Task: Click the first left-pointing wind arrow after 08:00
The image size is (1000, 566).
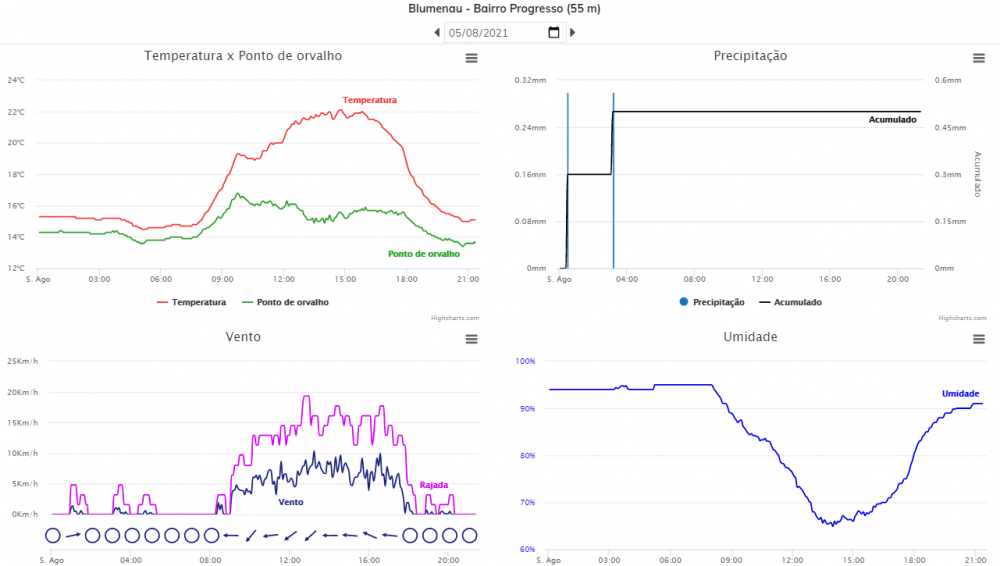Action: 230,536
